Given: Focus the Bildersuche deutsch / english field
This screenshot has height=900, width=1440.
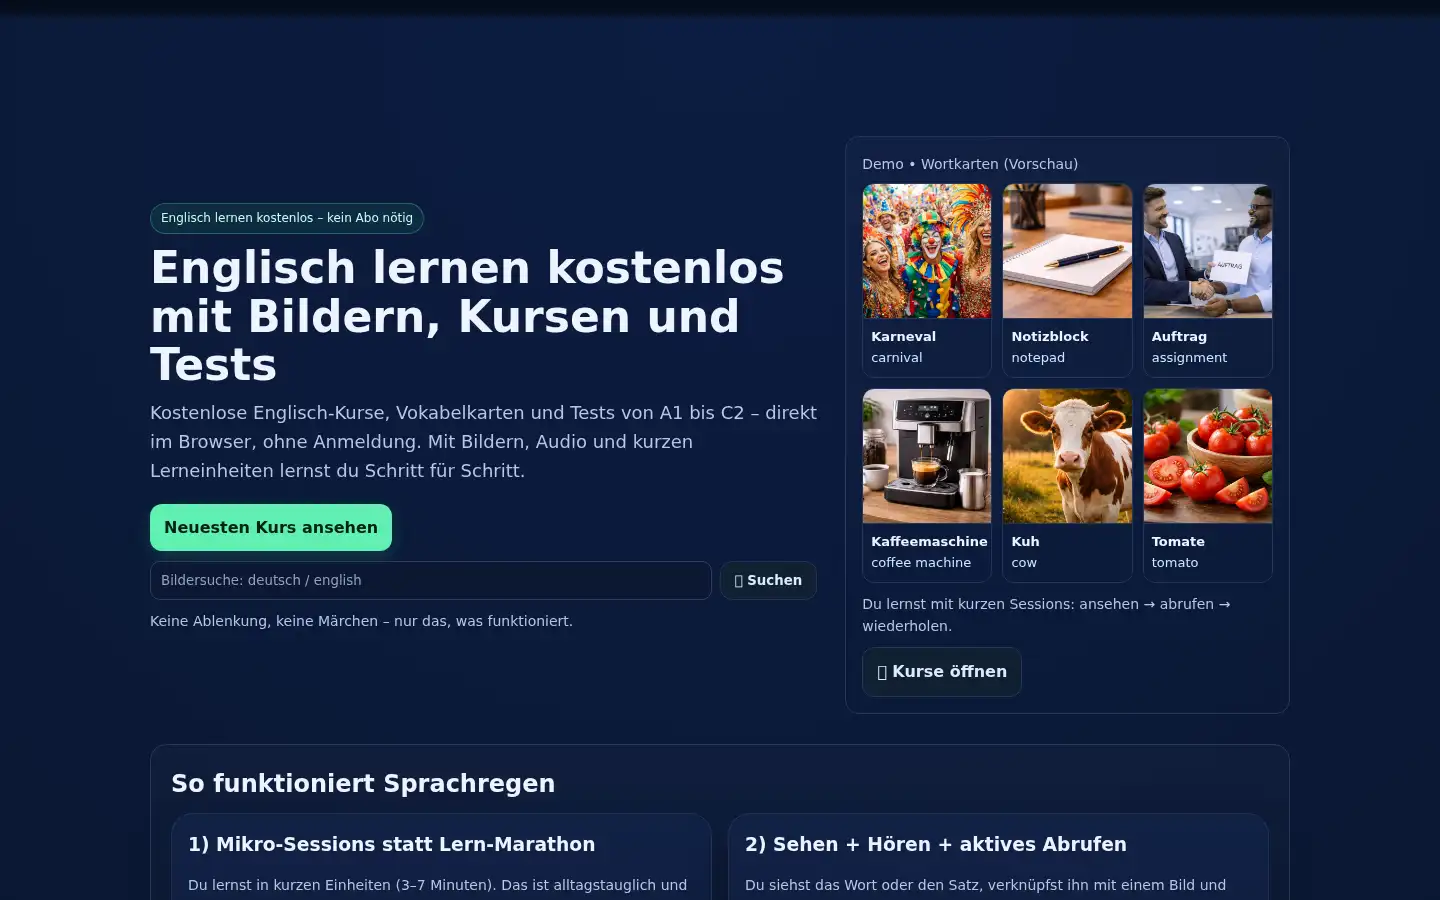Looking at the screenshot, I should click(431, 580).
